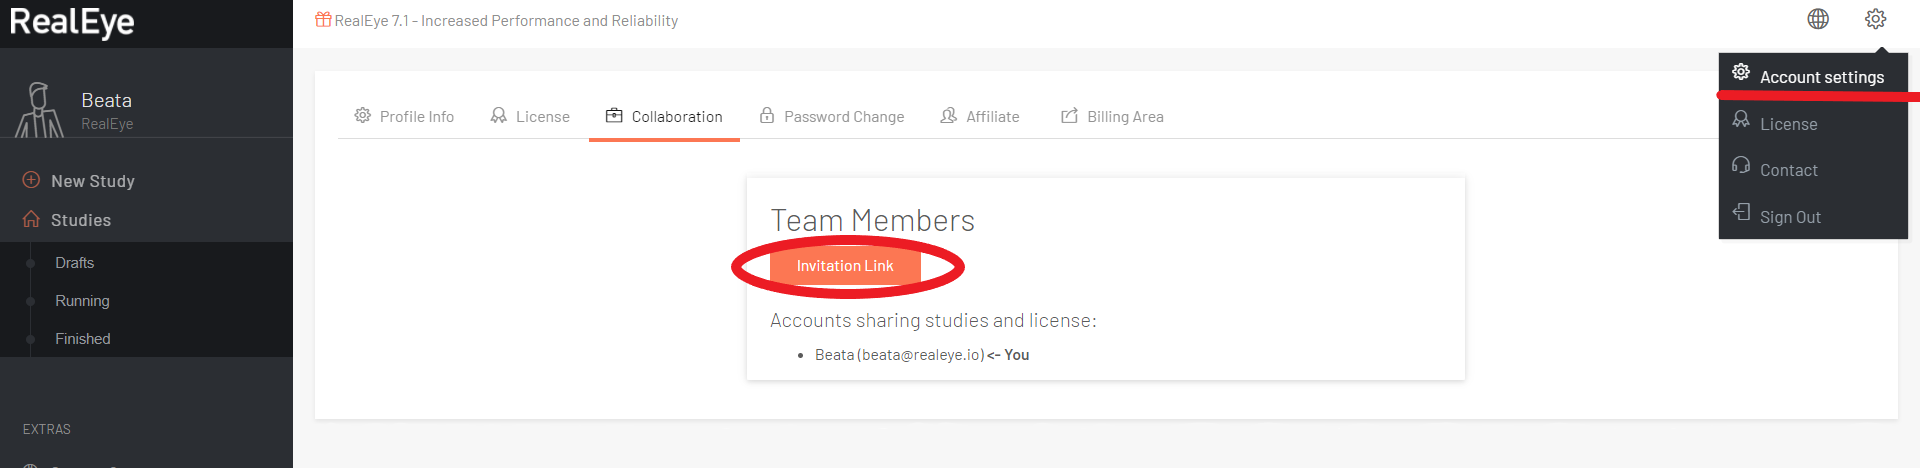Image resolution: width=1920 pixels, height=468 pixels.
Task: Click the Billing Area external-link icon
Action: point(1069,116)
